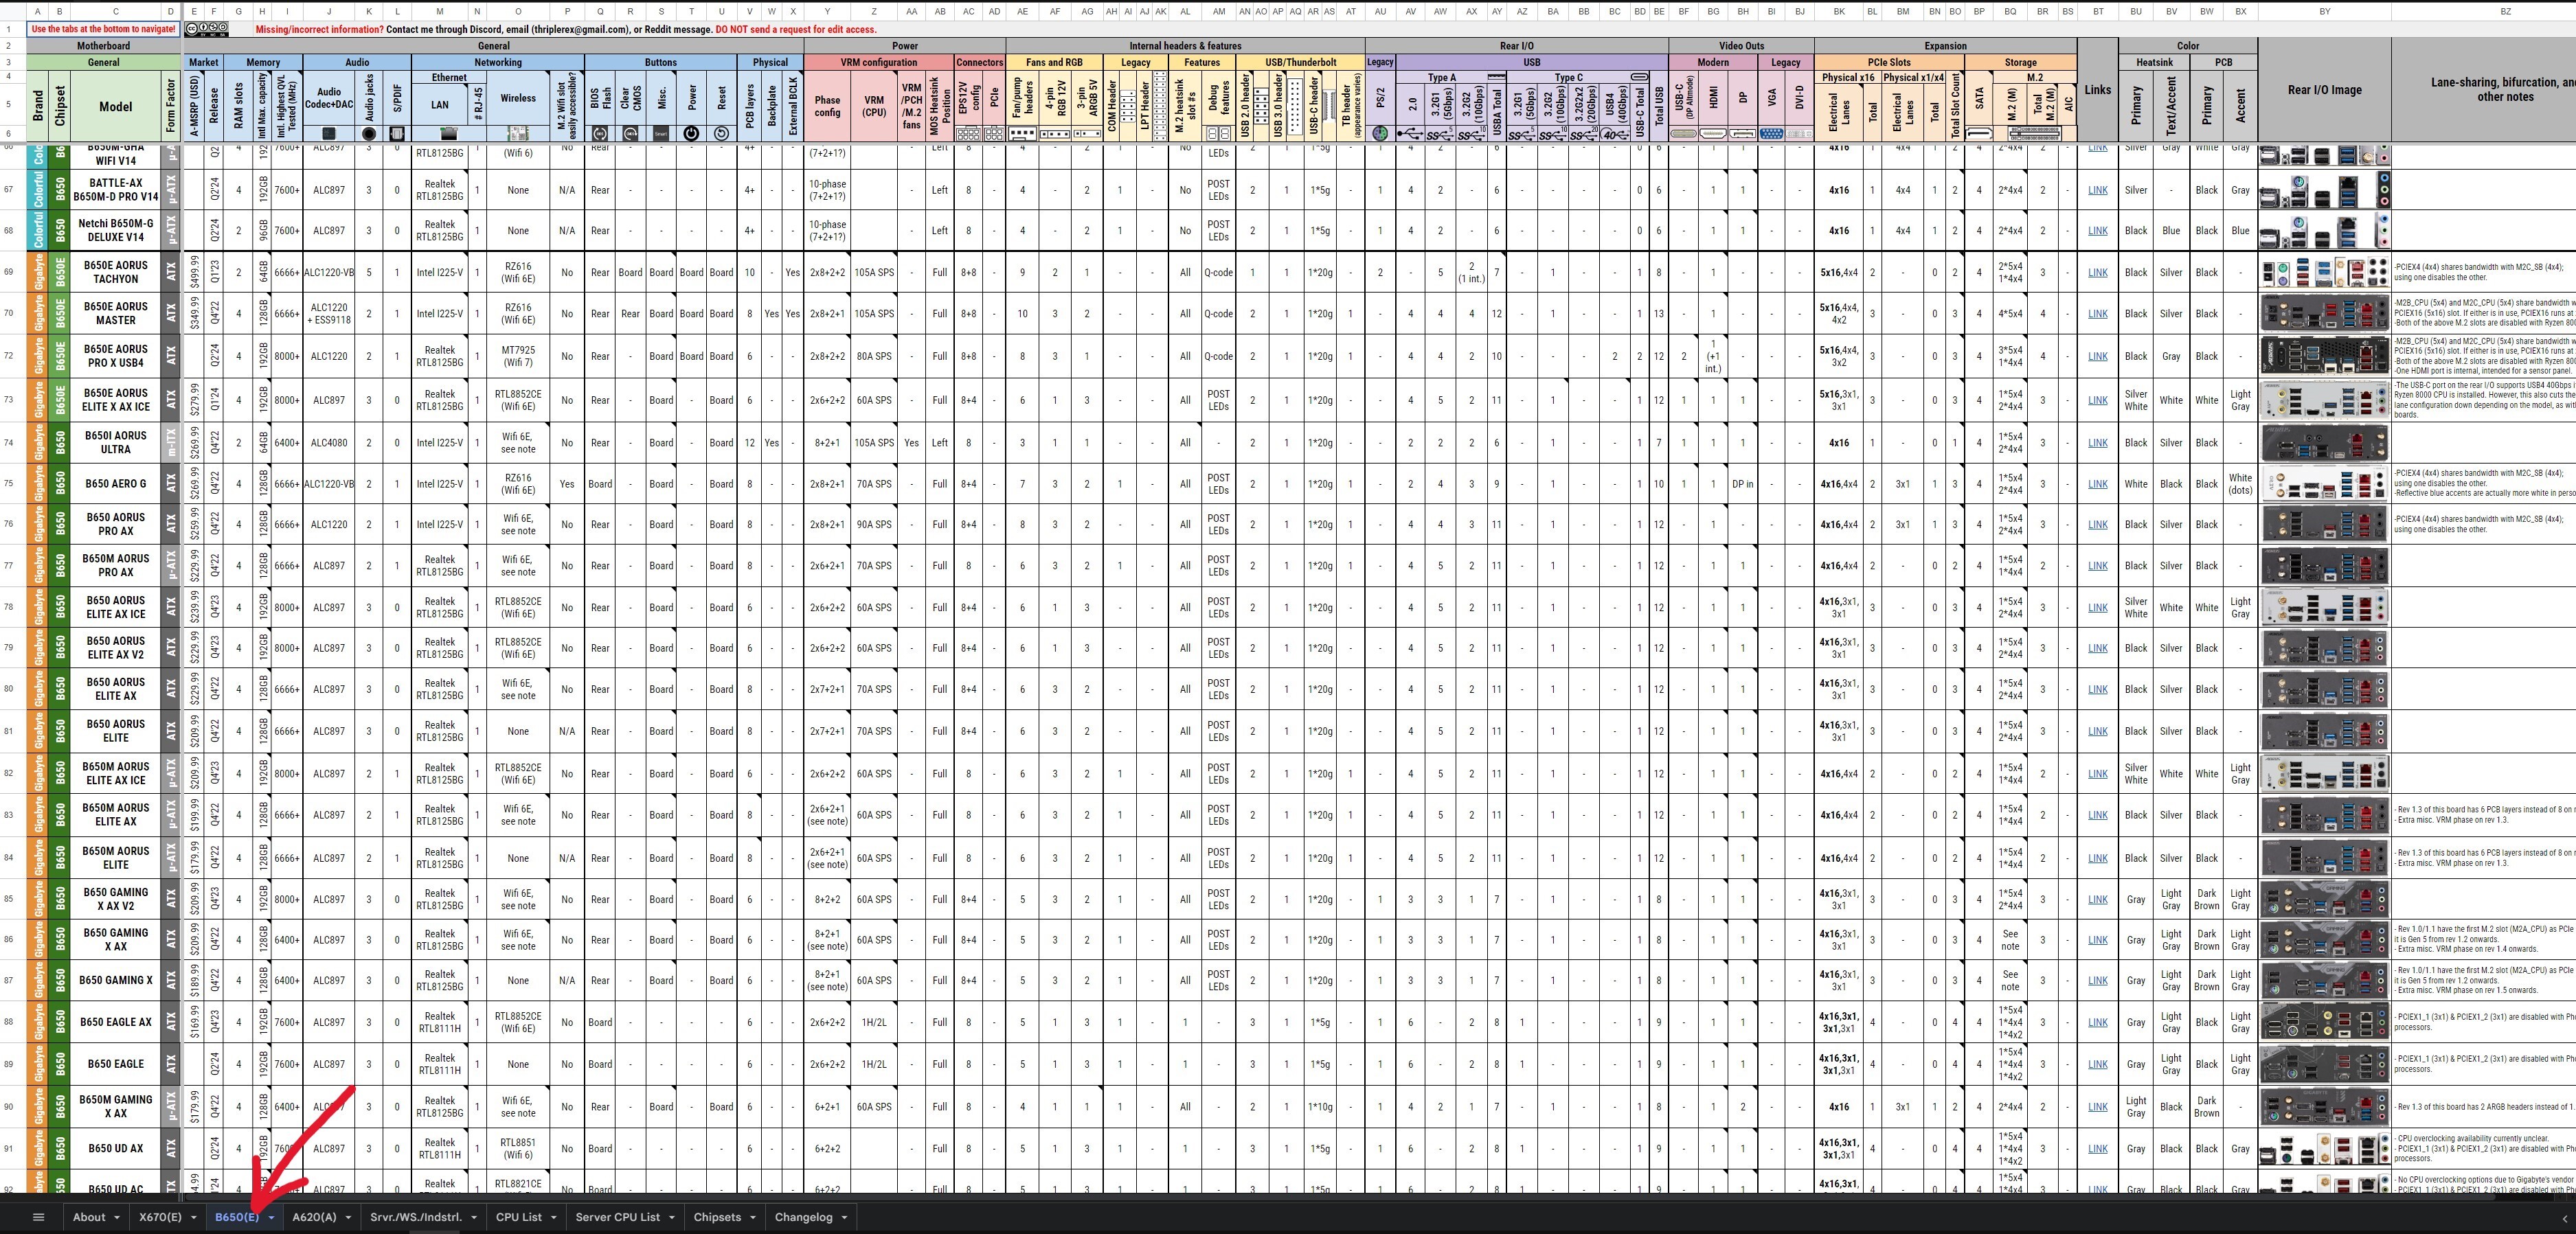Image resolution: width=2576 pixels, height=1234 pixels.
Task: Select the 'B650M AORUS ELITE AX ICE' model cell
Action: click(x=116, y=774)
